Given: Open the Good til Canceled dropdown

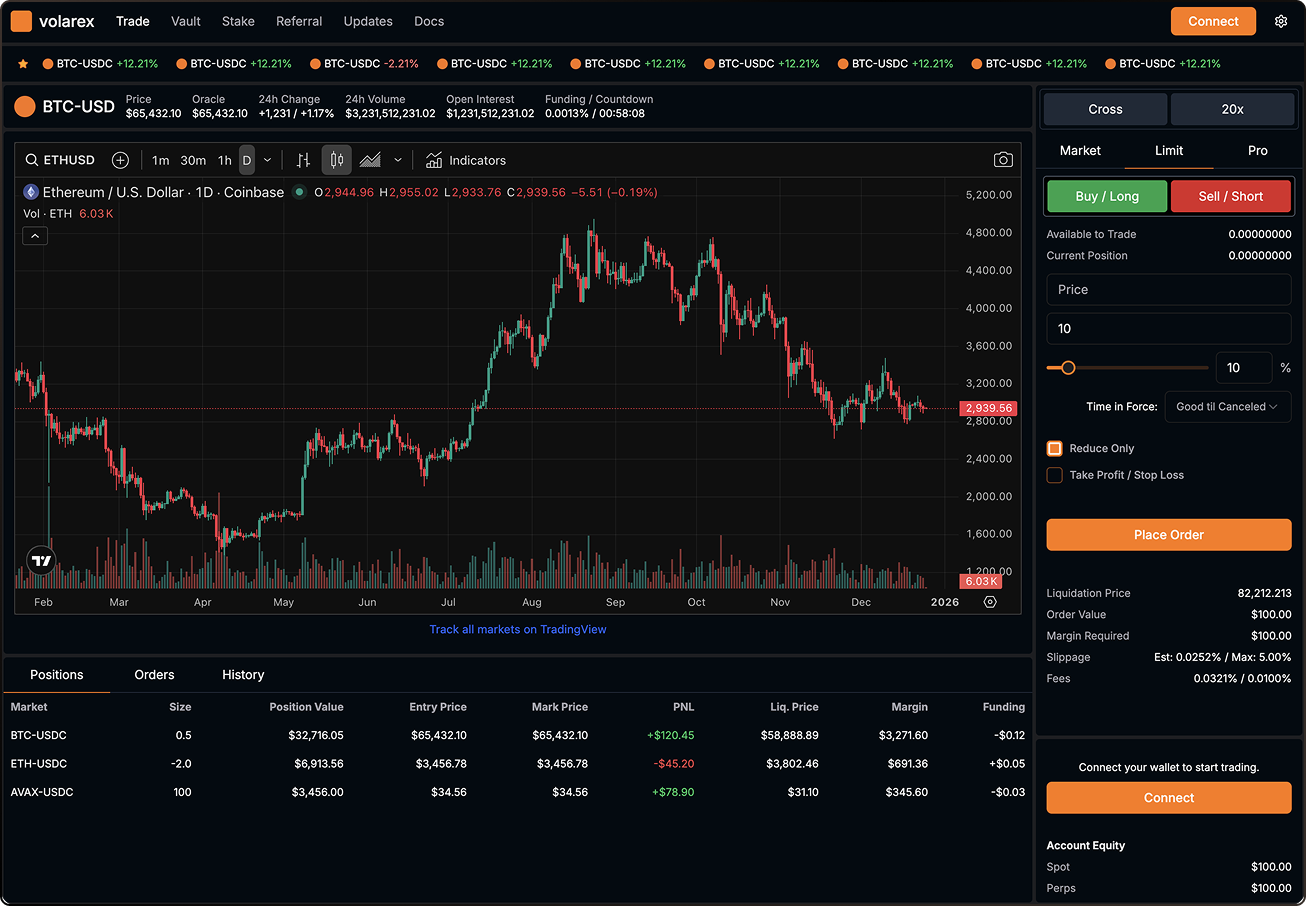Looking at the screenshot, I should click(x=1227, y=406).
